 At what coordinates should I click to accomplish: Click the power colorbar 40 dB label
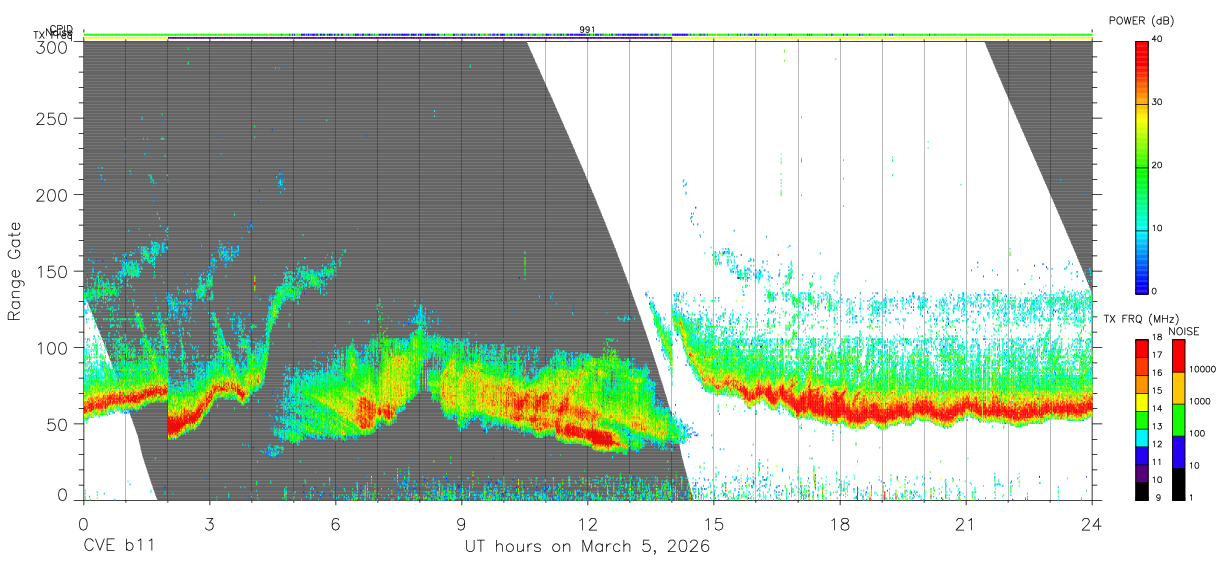1157,40
